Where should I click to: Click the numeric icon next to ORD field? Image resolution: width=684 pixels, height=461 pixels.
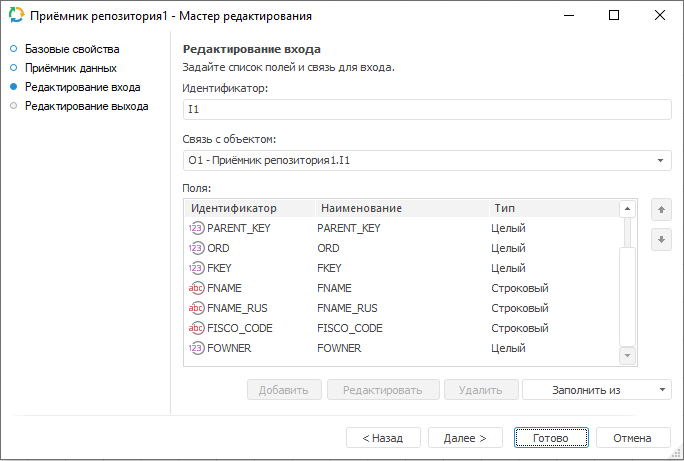(x=196, y=248)
